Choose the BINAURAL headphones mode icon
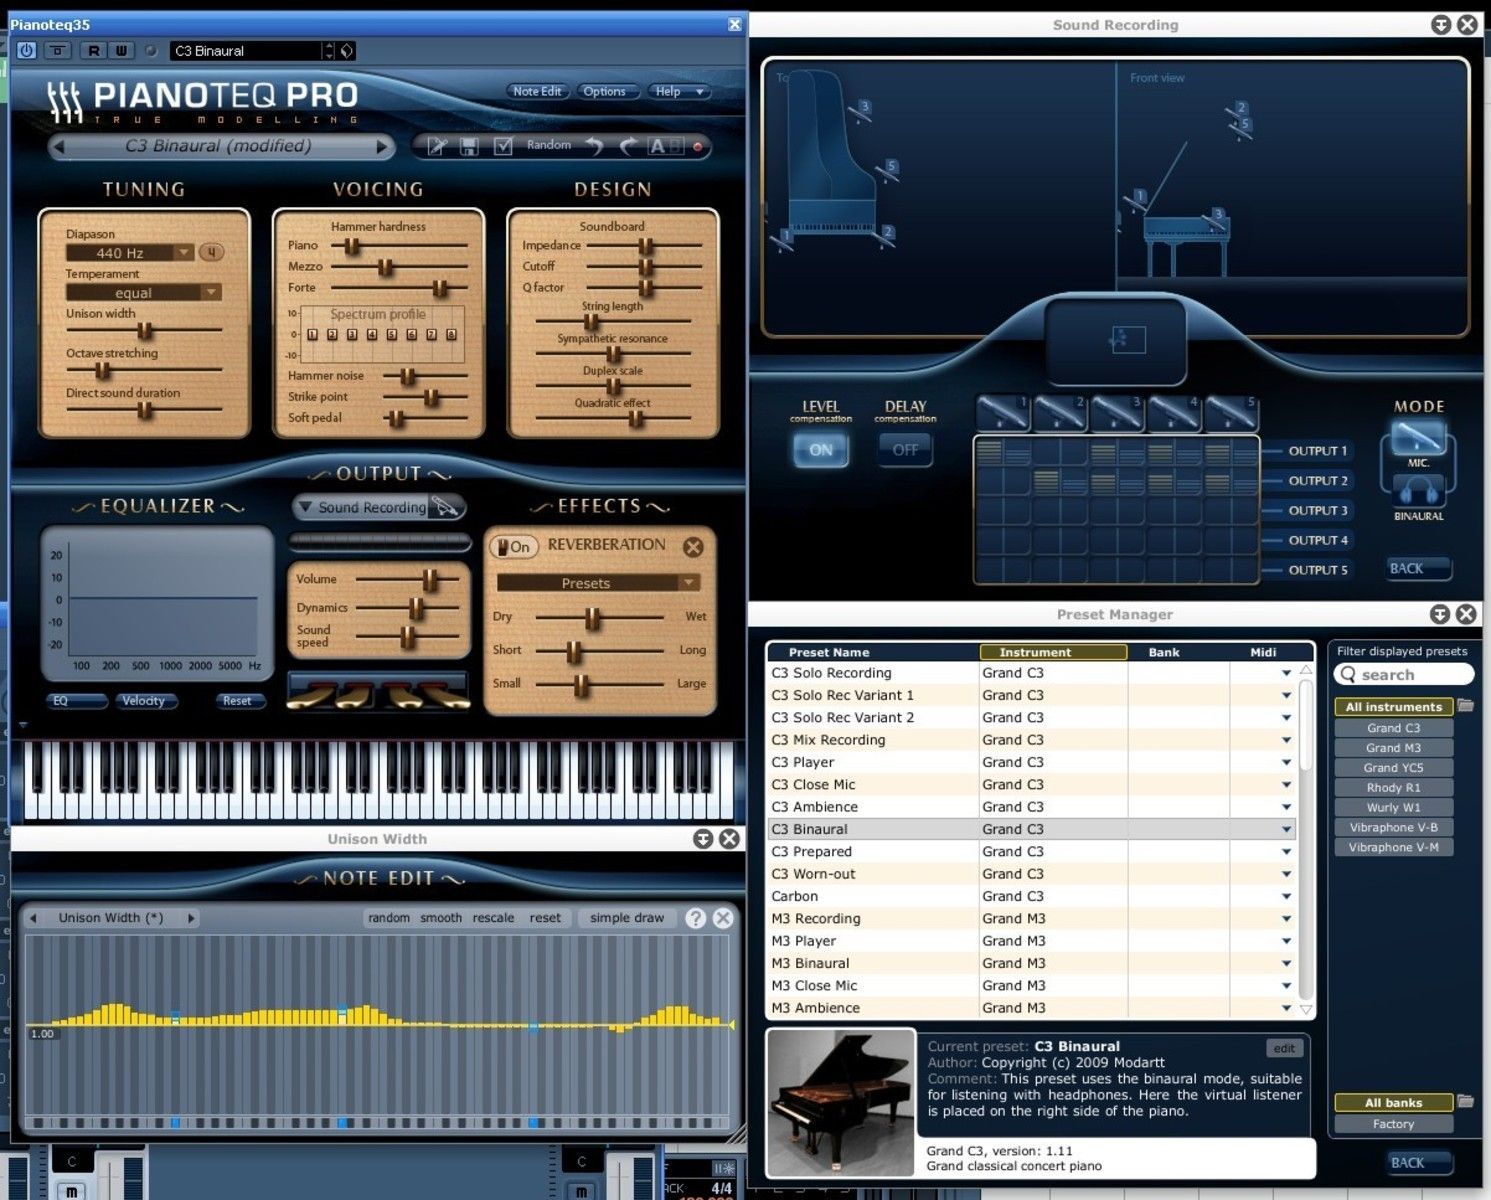 [1418, 491]
